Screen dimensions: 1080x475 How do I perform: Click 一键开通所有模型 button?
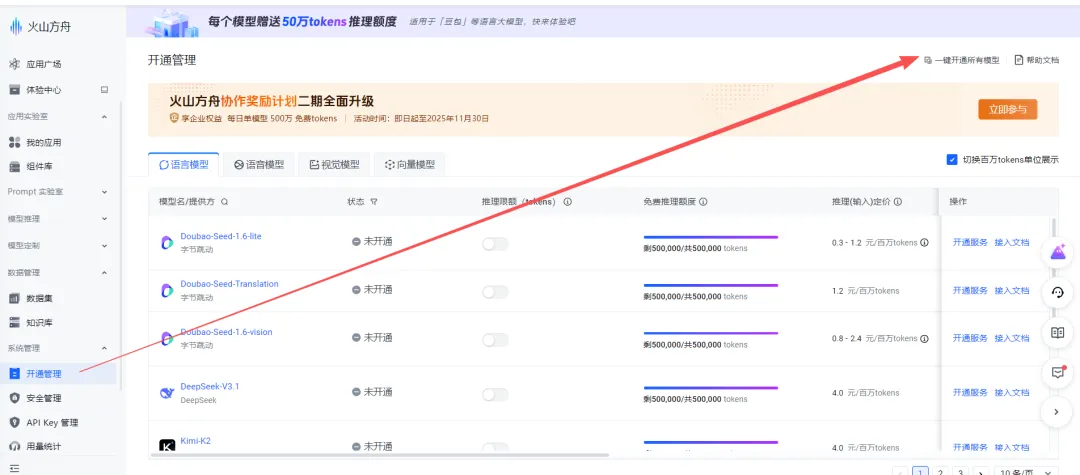pyautogui.click(x=962, y=61)
